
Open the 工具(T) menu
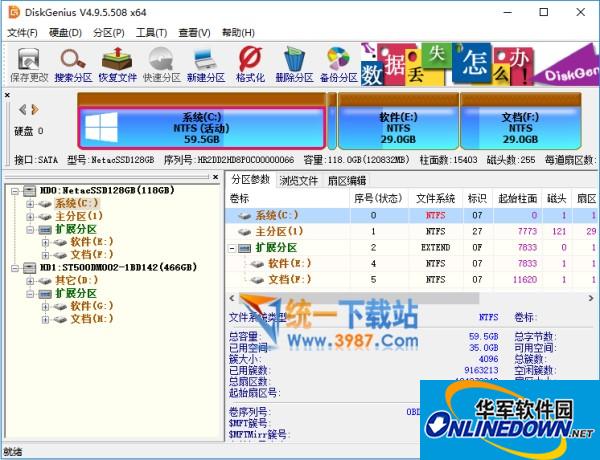coord(152,33)
